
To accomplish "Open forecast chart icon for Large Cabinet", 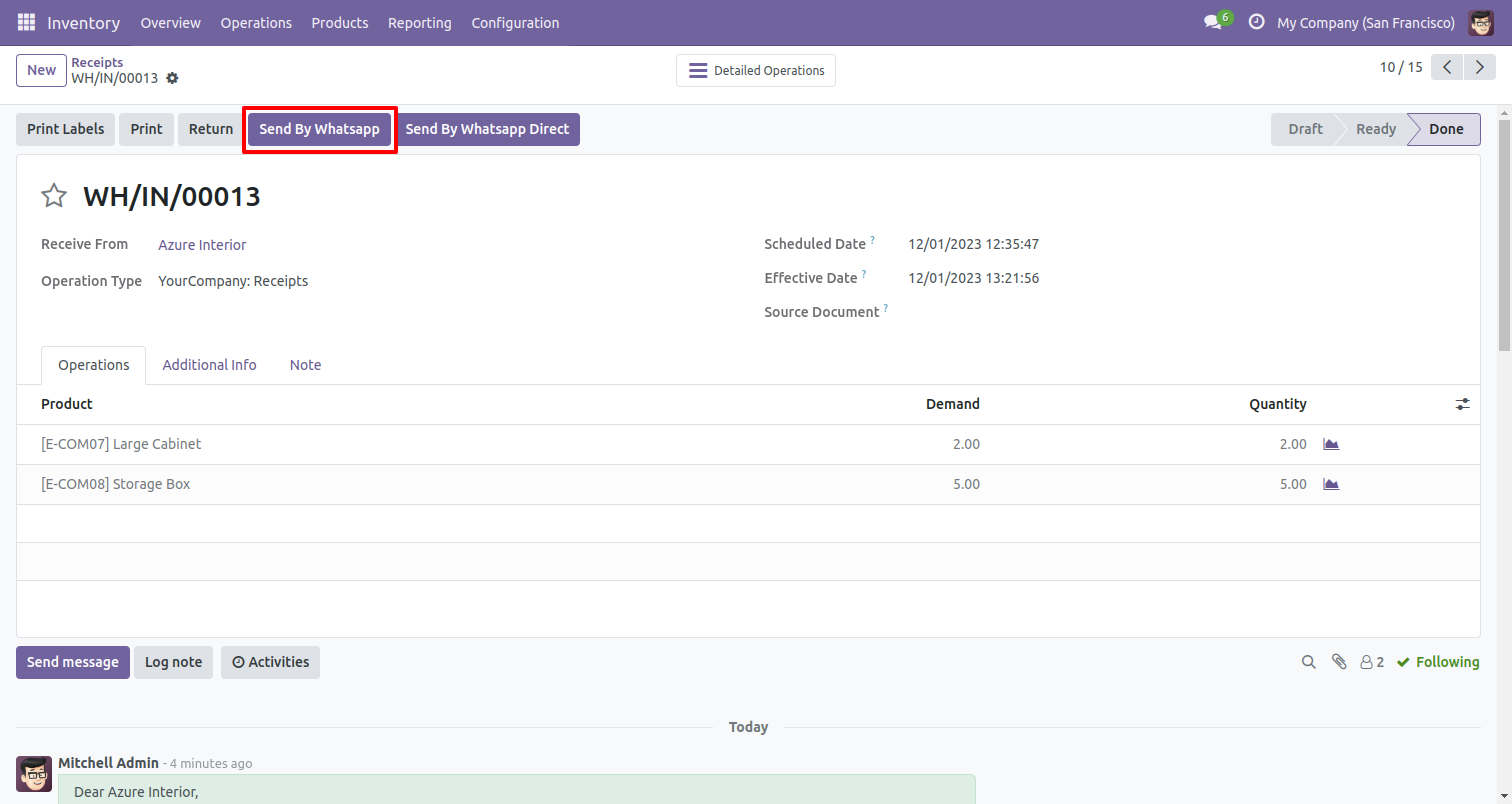I will tap(1331, 444).
